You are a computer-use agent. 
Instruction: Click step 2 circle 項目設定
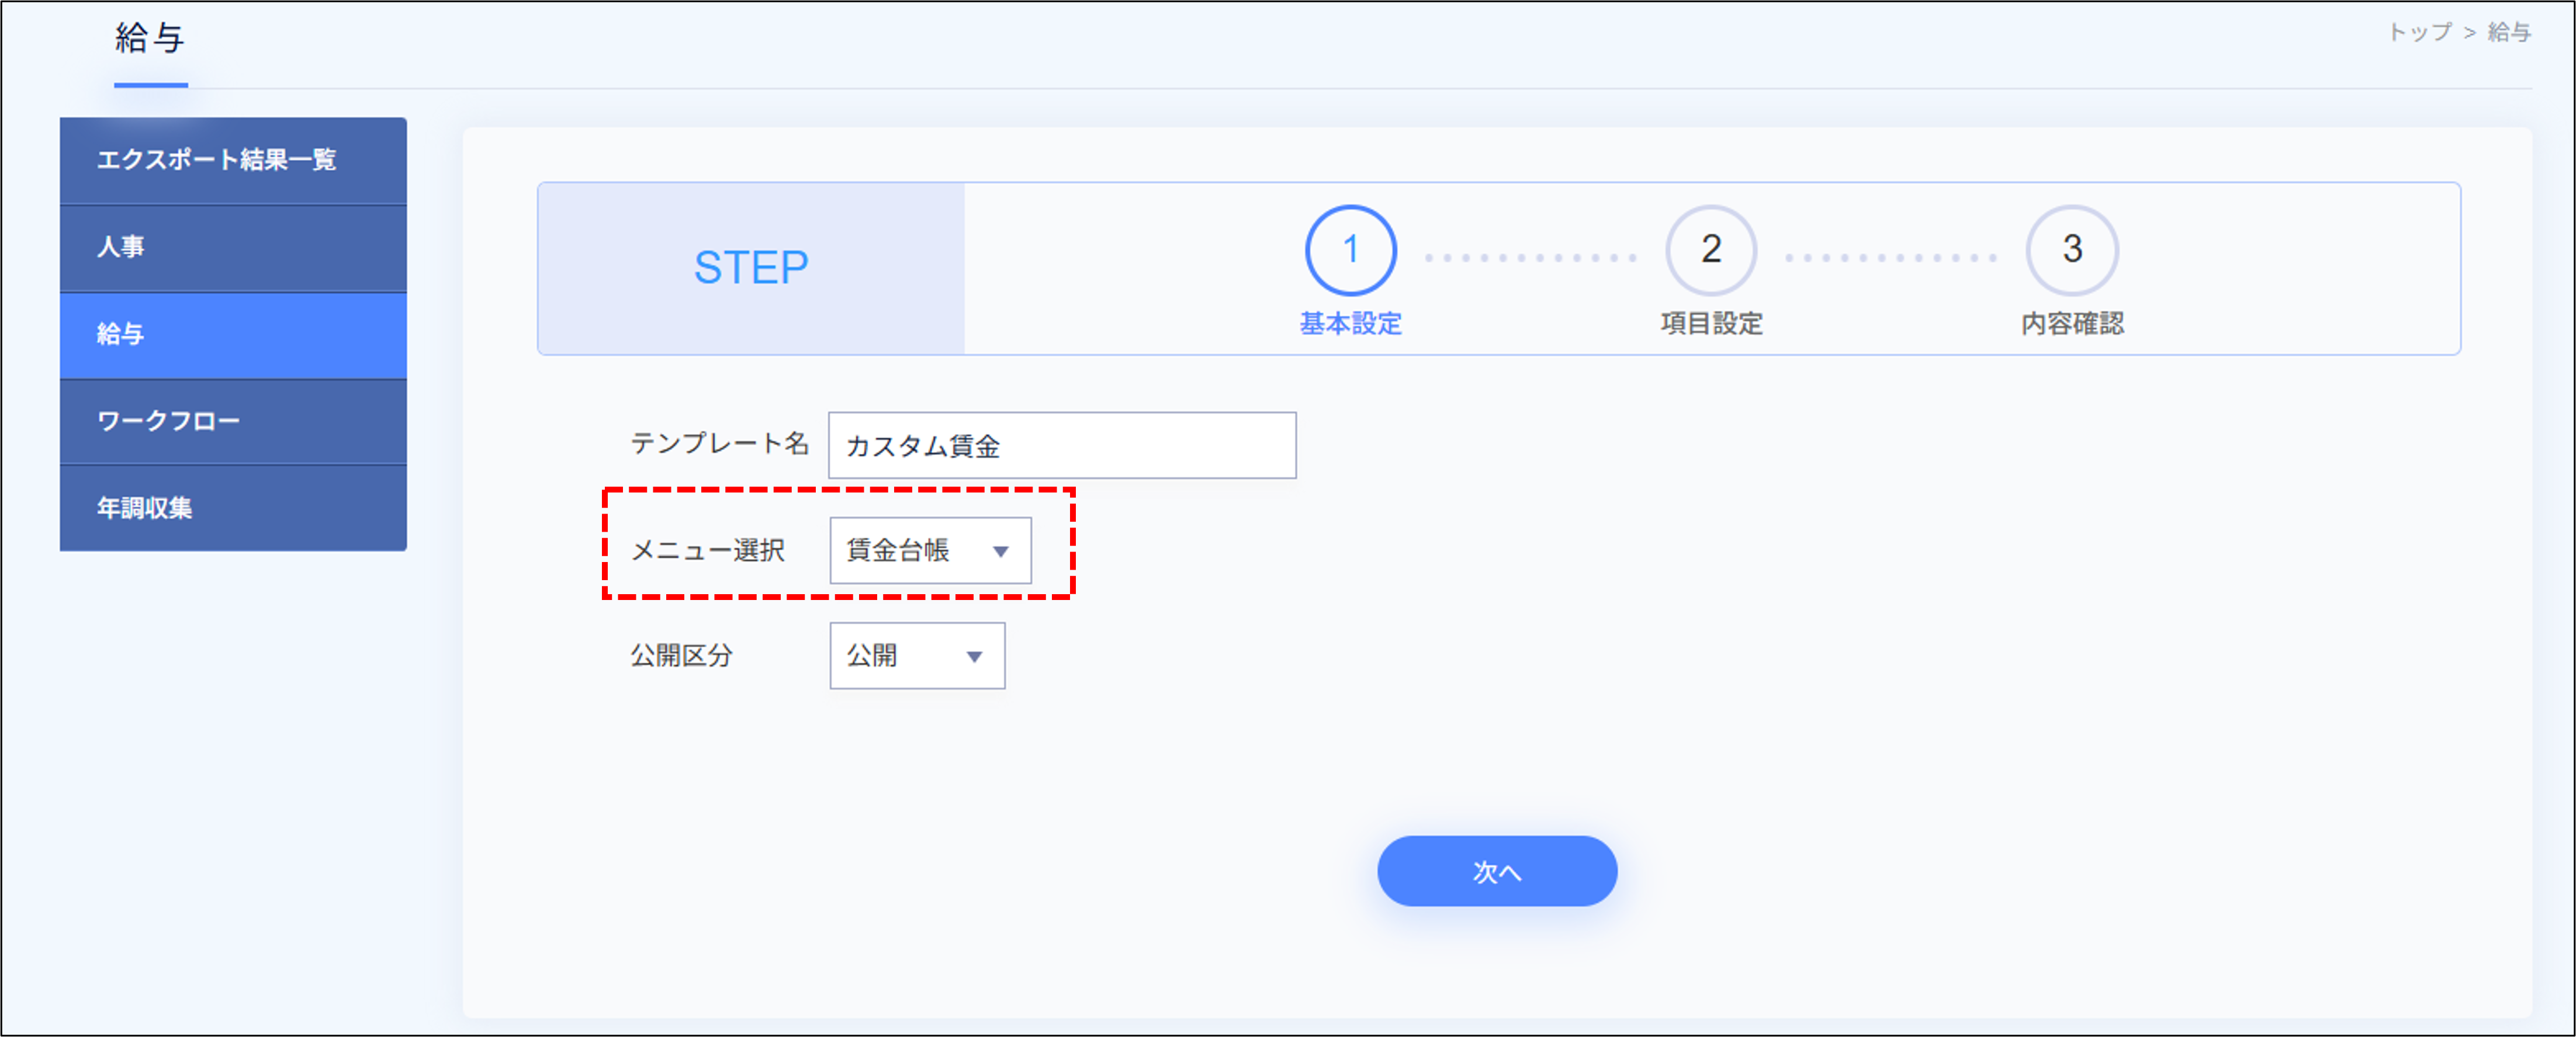[1711, 250]
